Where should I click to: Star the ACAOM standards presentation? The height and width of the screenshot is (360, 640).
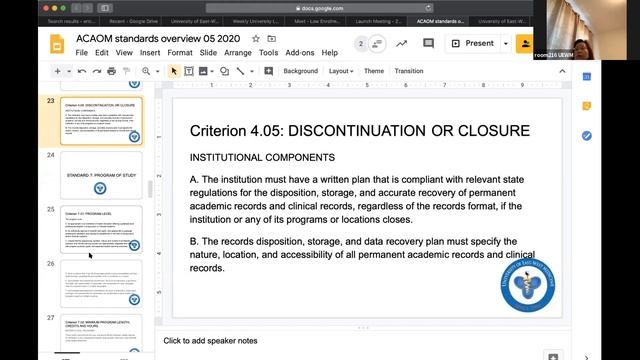point(256,39)
